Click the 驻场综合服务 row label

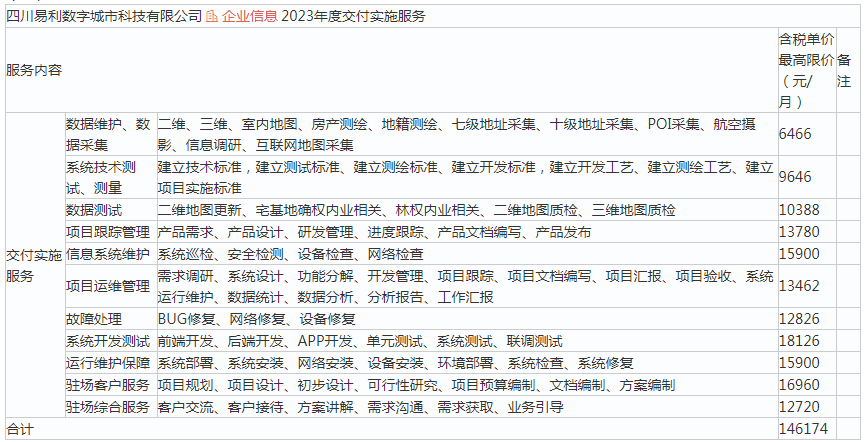tap(107, 407)
